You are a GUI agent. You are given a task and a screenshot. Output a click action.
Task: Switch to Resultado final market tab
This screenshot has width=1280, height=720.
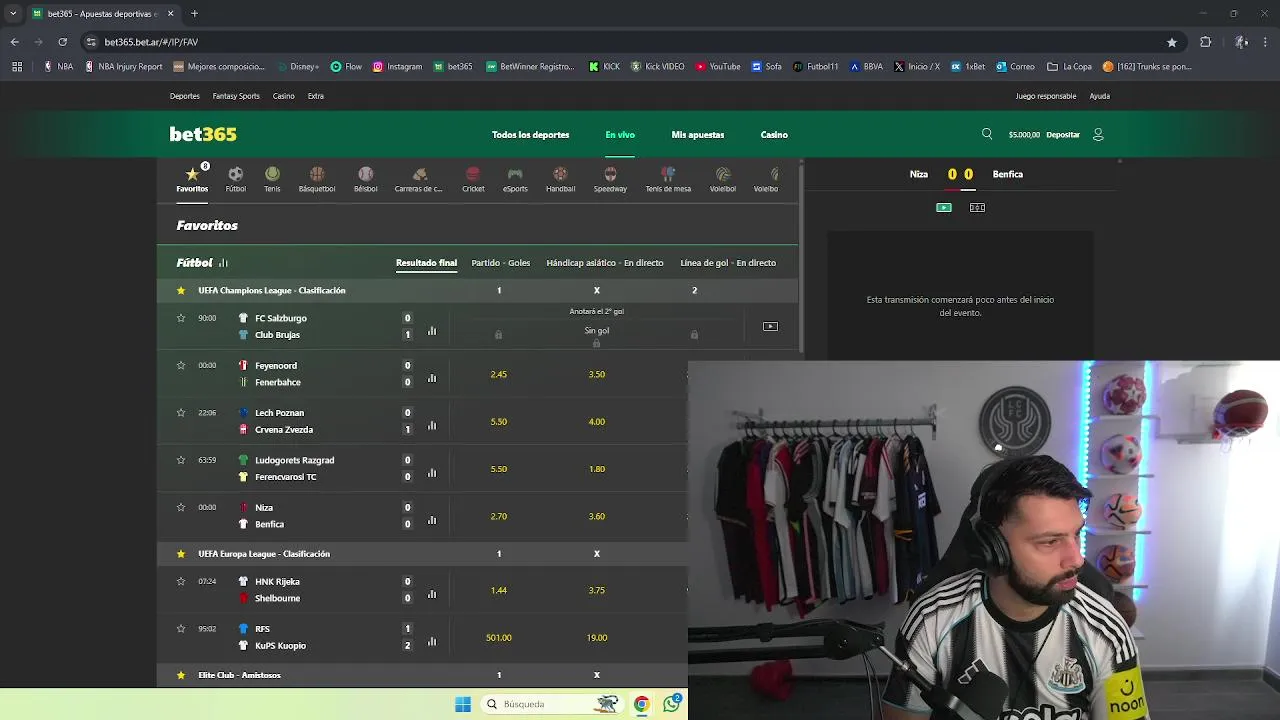coord(426,263)
